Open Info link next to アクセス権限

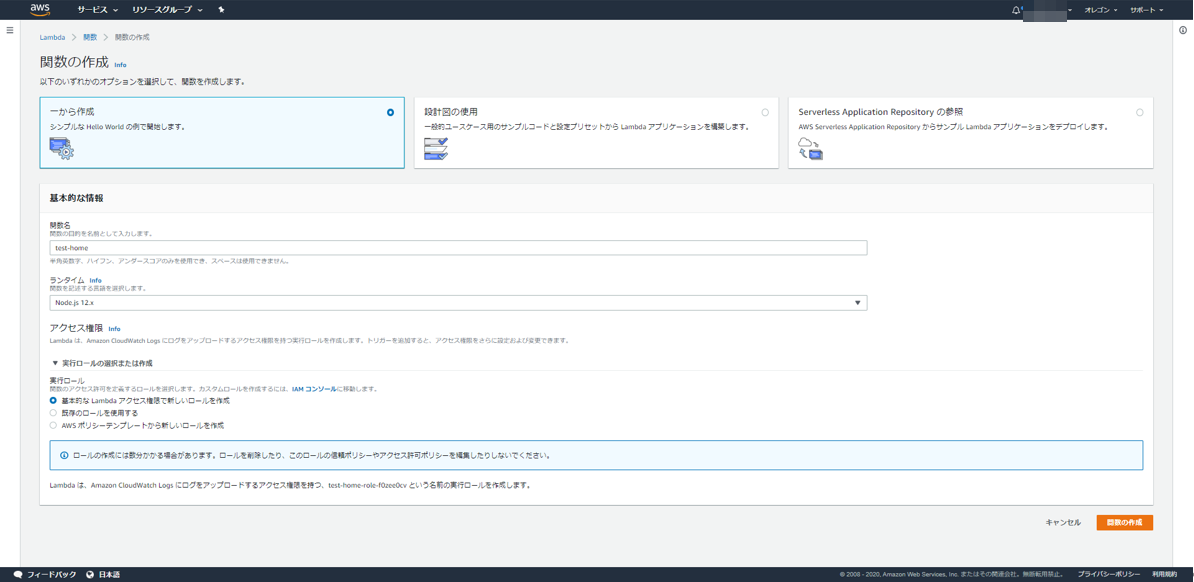tap(114, 329)
